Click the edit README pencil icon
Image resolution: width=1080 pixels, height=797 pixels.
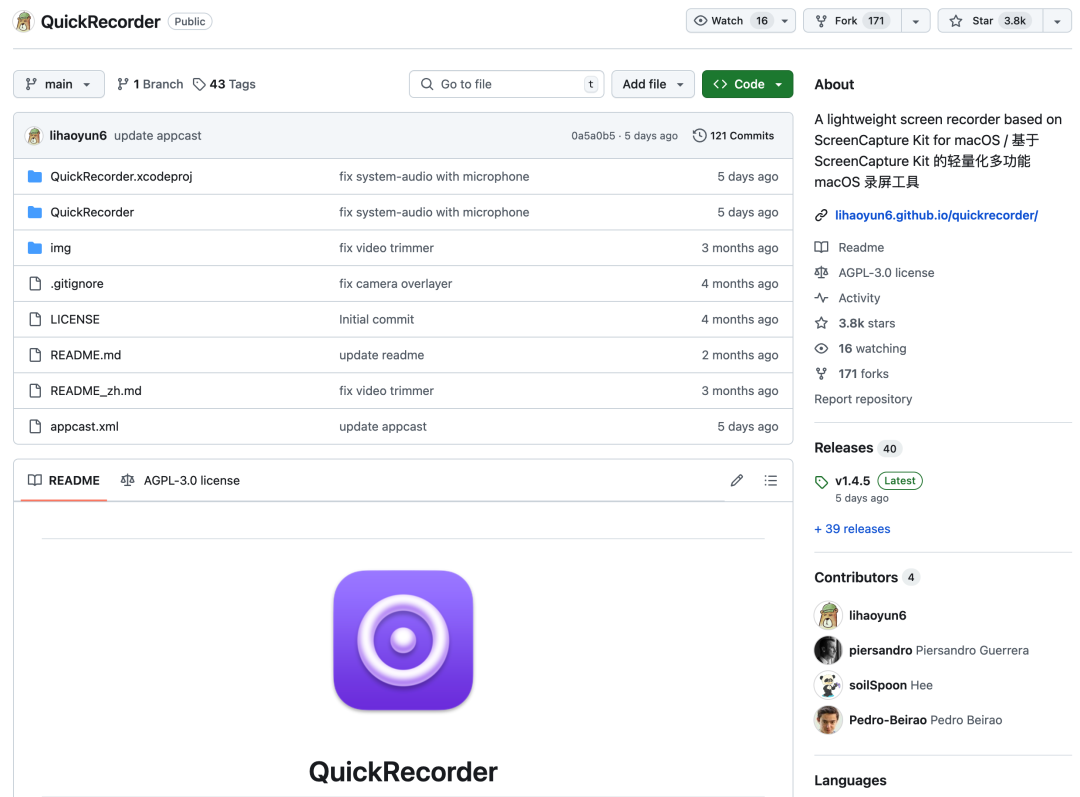(x=737, y=480)
